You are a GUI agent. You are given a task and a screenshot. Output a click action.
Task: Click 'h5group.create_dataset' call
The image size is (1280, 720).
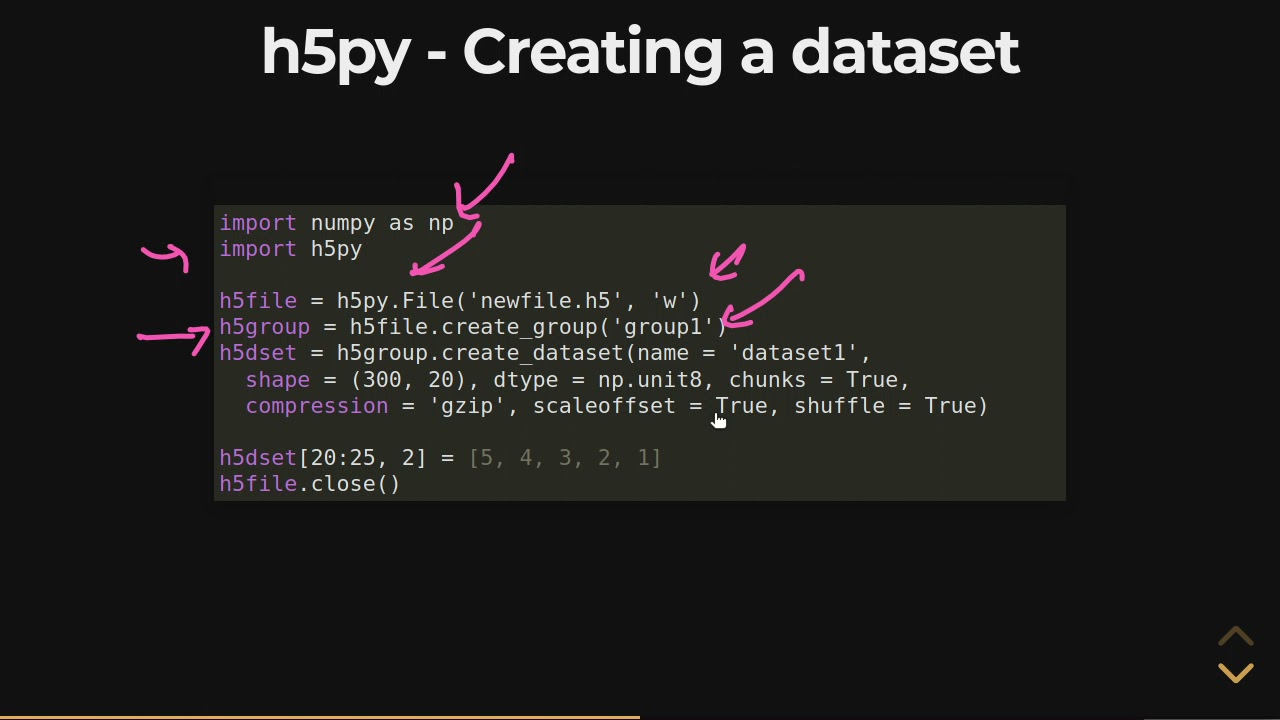click(x=480, y=353)
